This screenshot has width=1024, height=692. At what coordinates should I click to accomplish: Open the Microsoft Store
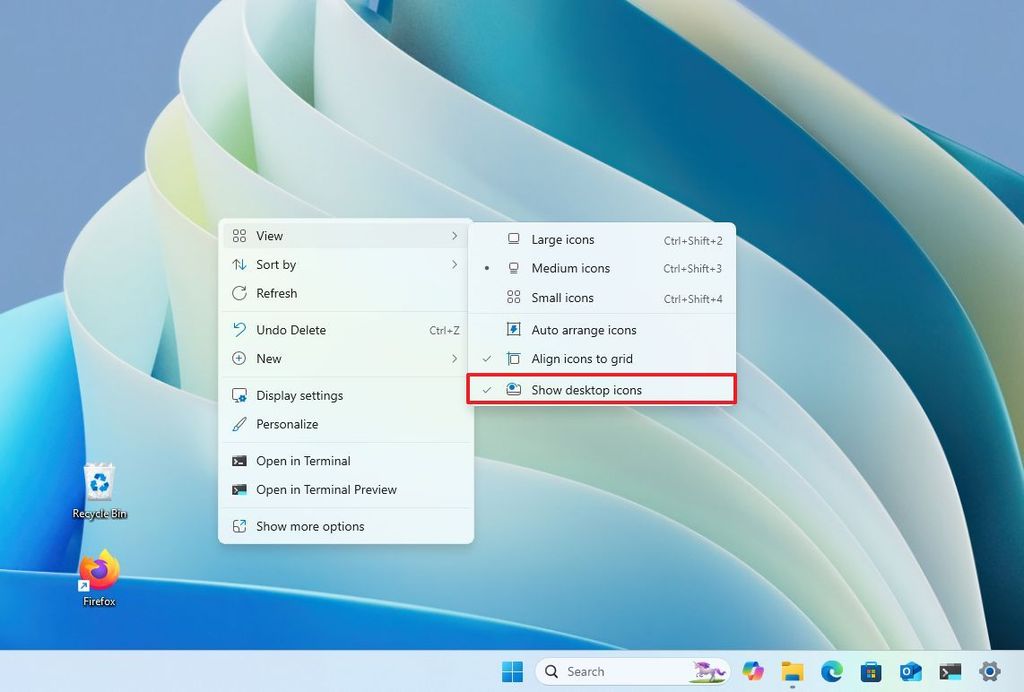coord(869,671)
